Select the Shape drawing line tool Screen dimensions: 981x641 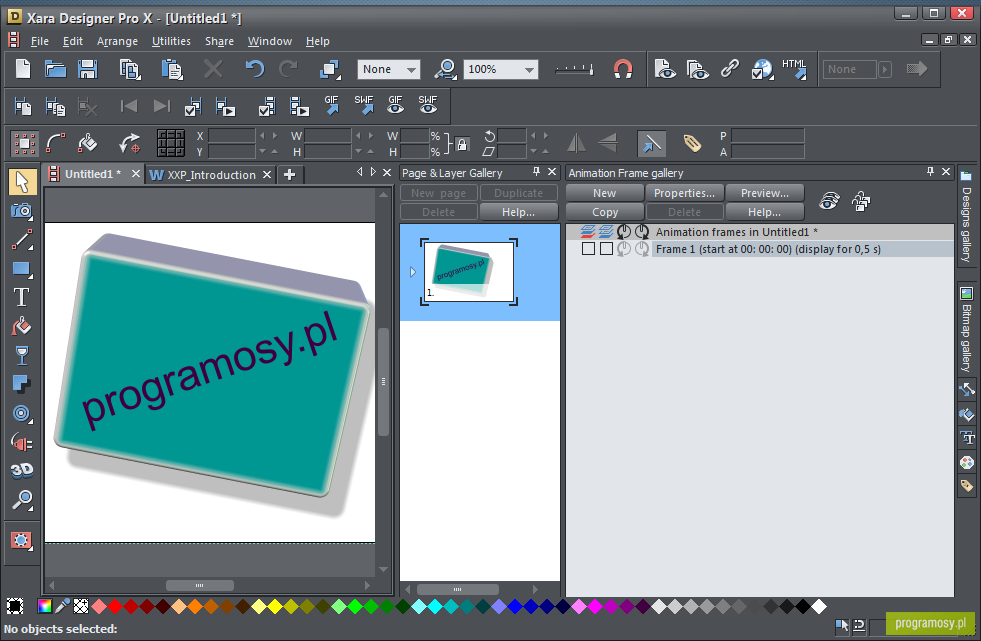point(22,240)
